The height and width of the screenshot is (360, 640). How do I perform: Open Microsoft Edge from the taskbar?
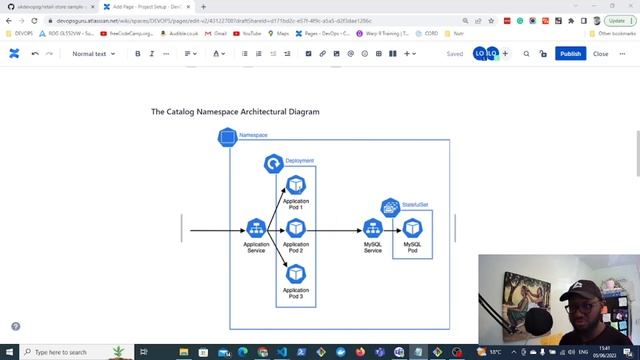pos(242,352)
